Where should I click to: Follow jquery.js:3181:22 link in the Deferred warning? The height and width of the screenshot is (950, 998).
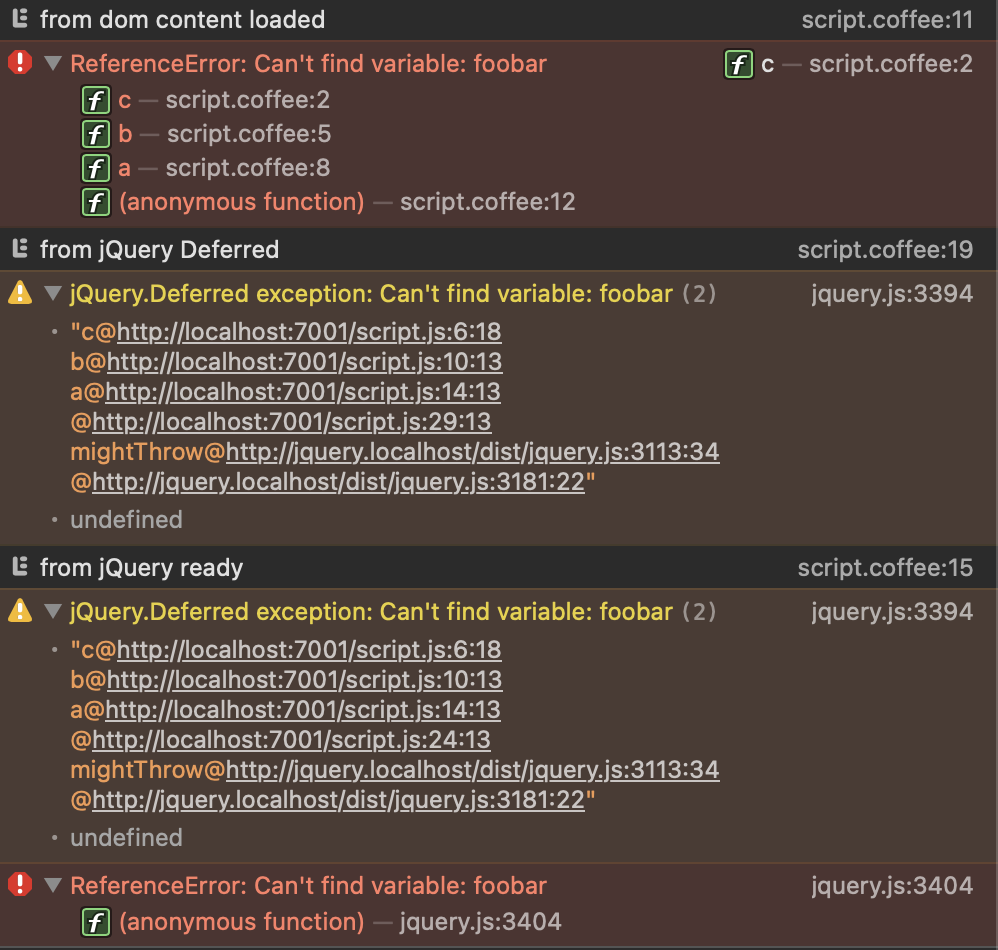(x=338, y=482)
